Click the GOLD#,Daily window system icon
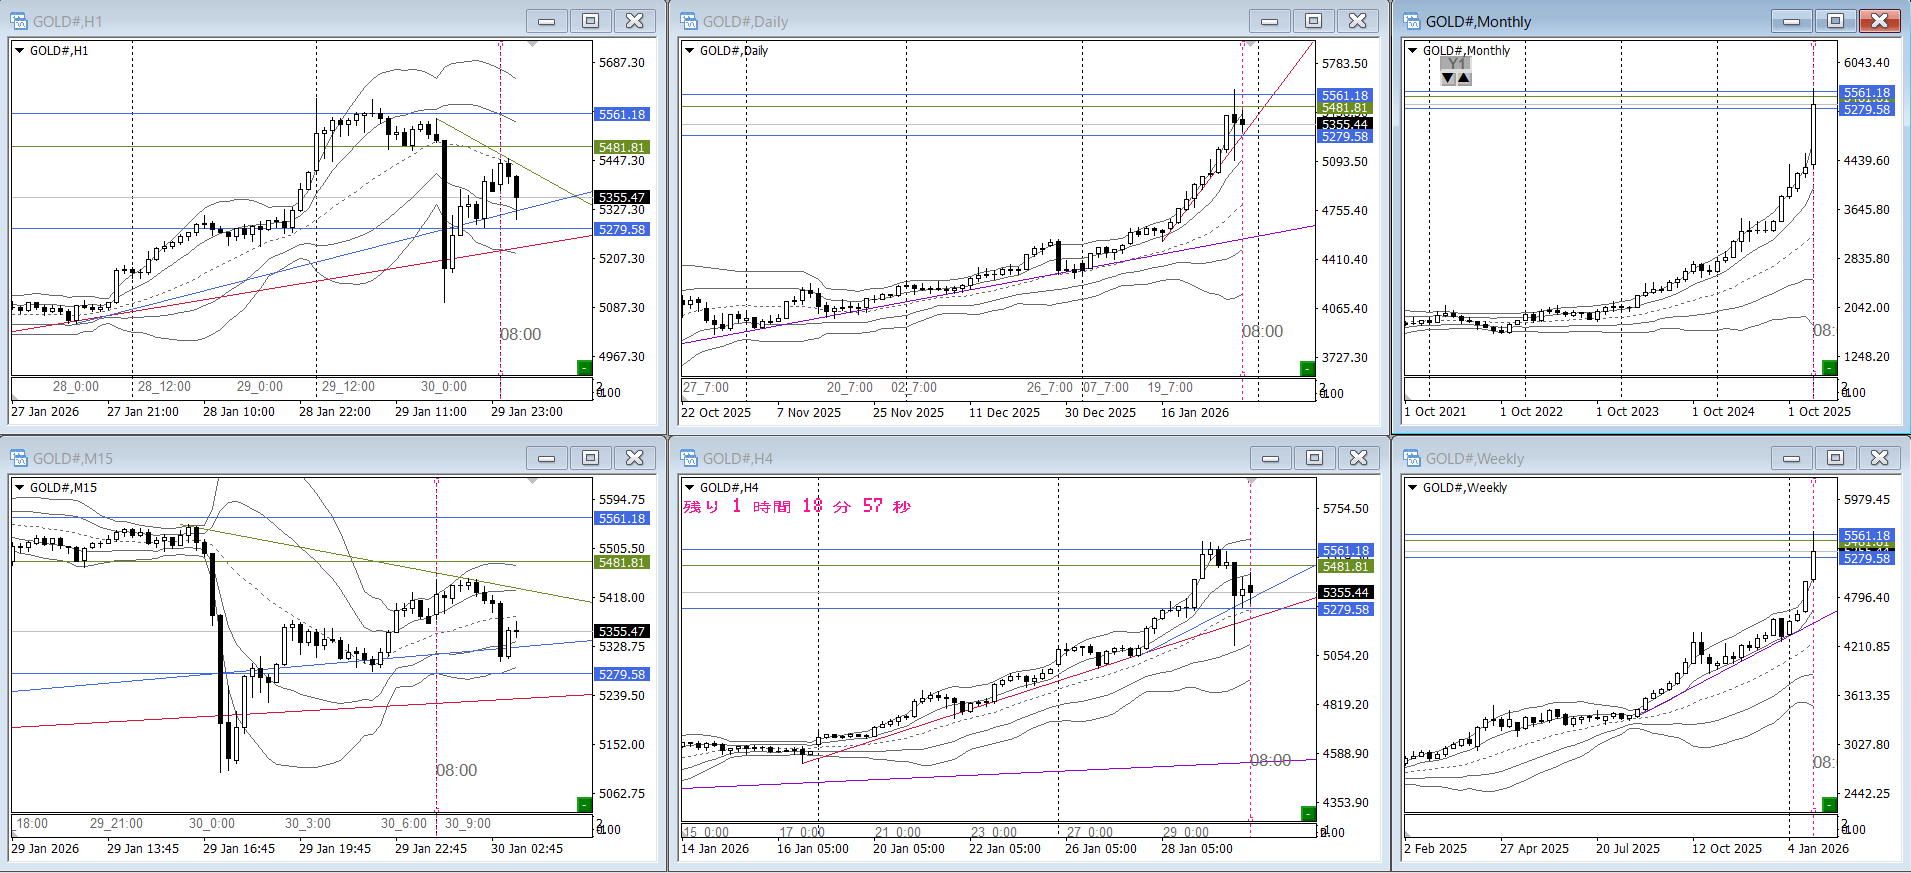 pyautogui.click(x=689, y=21)
